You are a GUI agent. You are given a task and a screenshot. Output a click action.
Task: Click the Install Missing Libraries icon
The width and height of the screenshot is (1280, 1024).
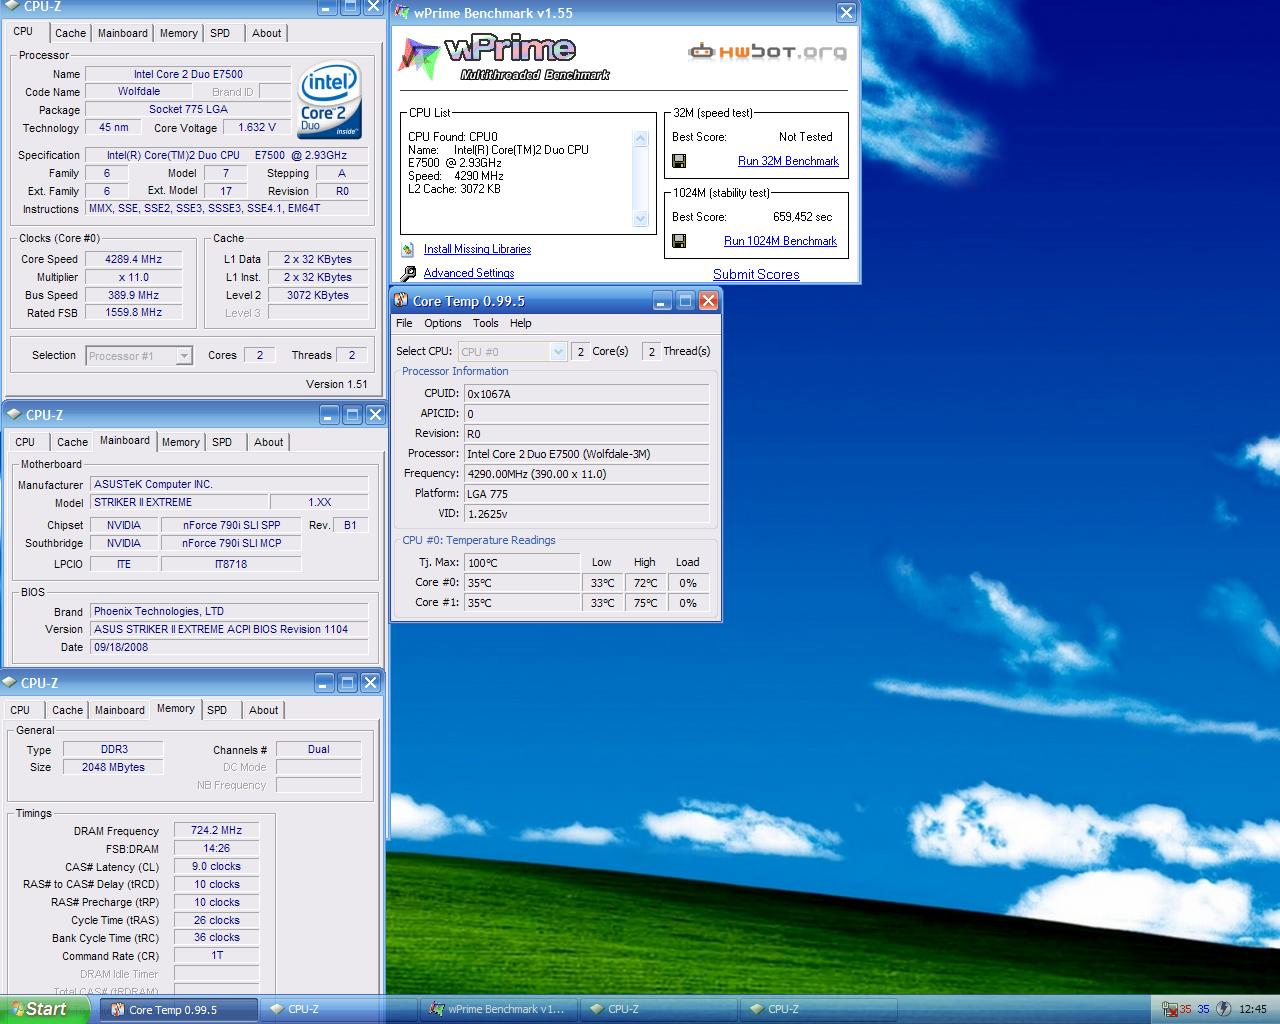click(x=408, y=250)
